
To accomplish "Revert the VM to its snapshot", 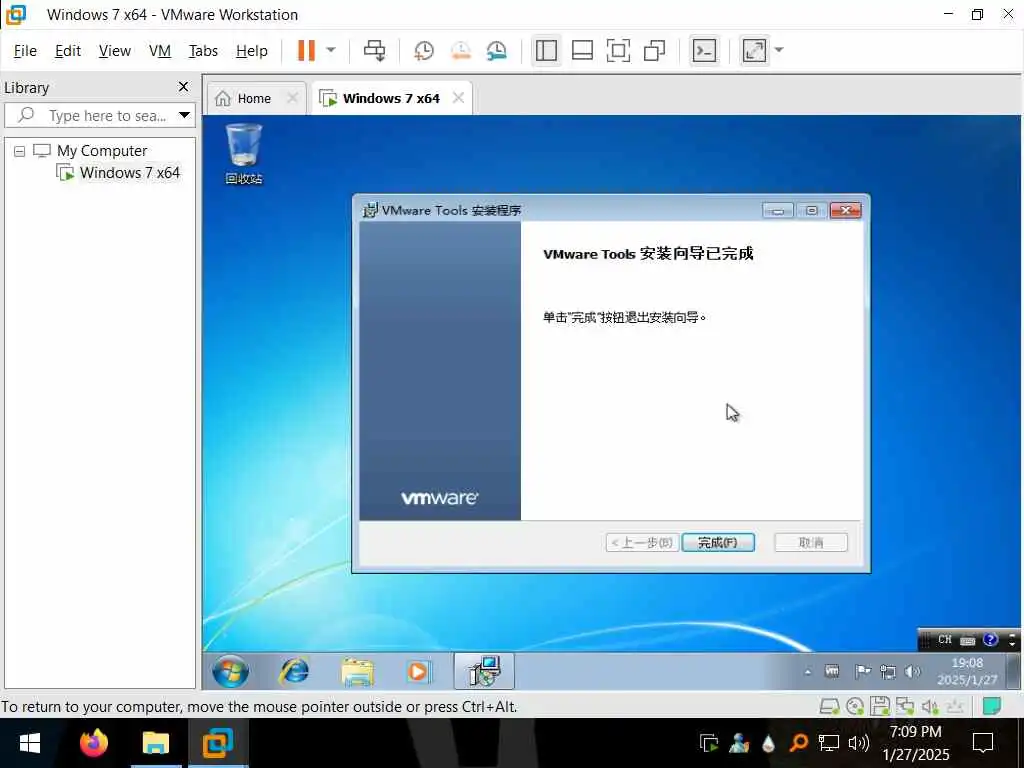I will coord(460,50).
